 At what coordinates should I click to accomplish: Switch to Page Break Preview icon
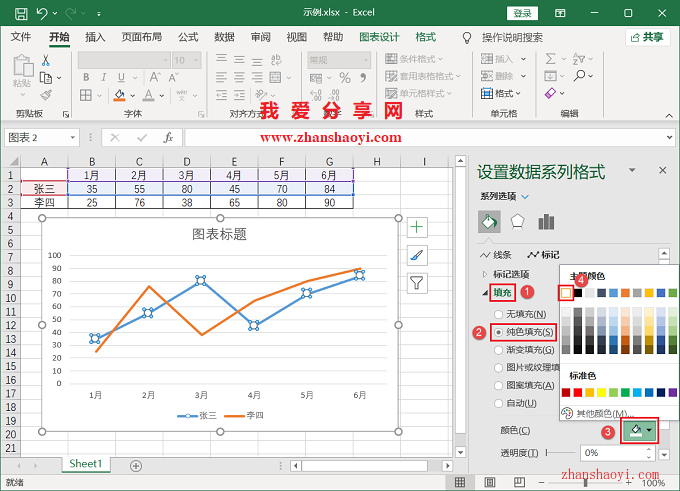[x=519, y=482]
